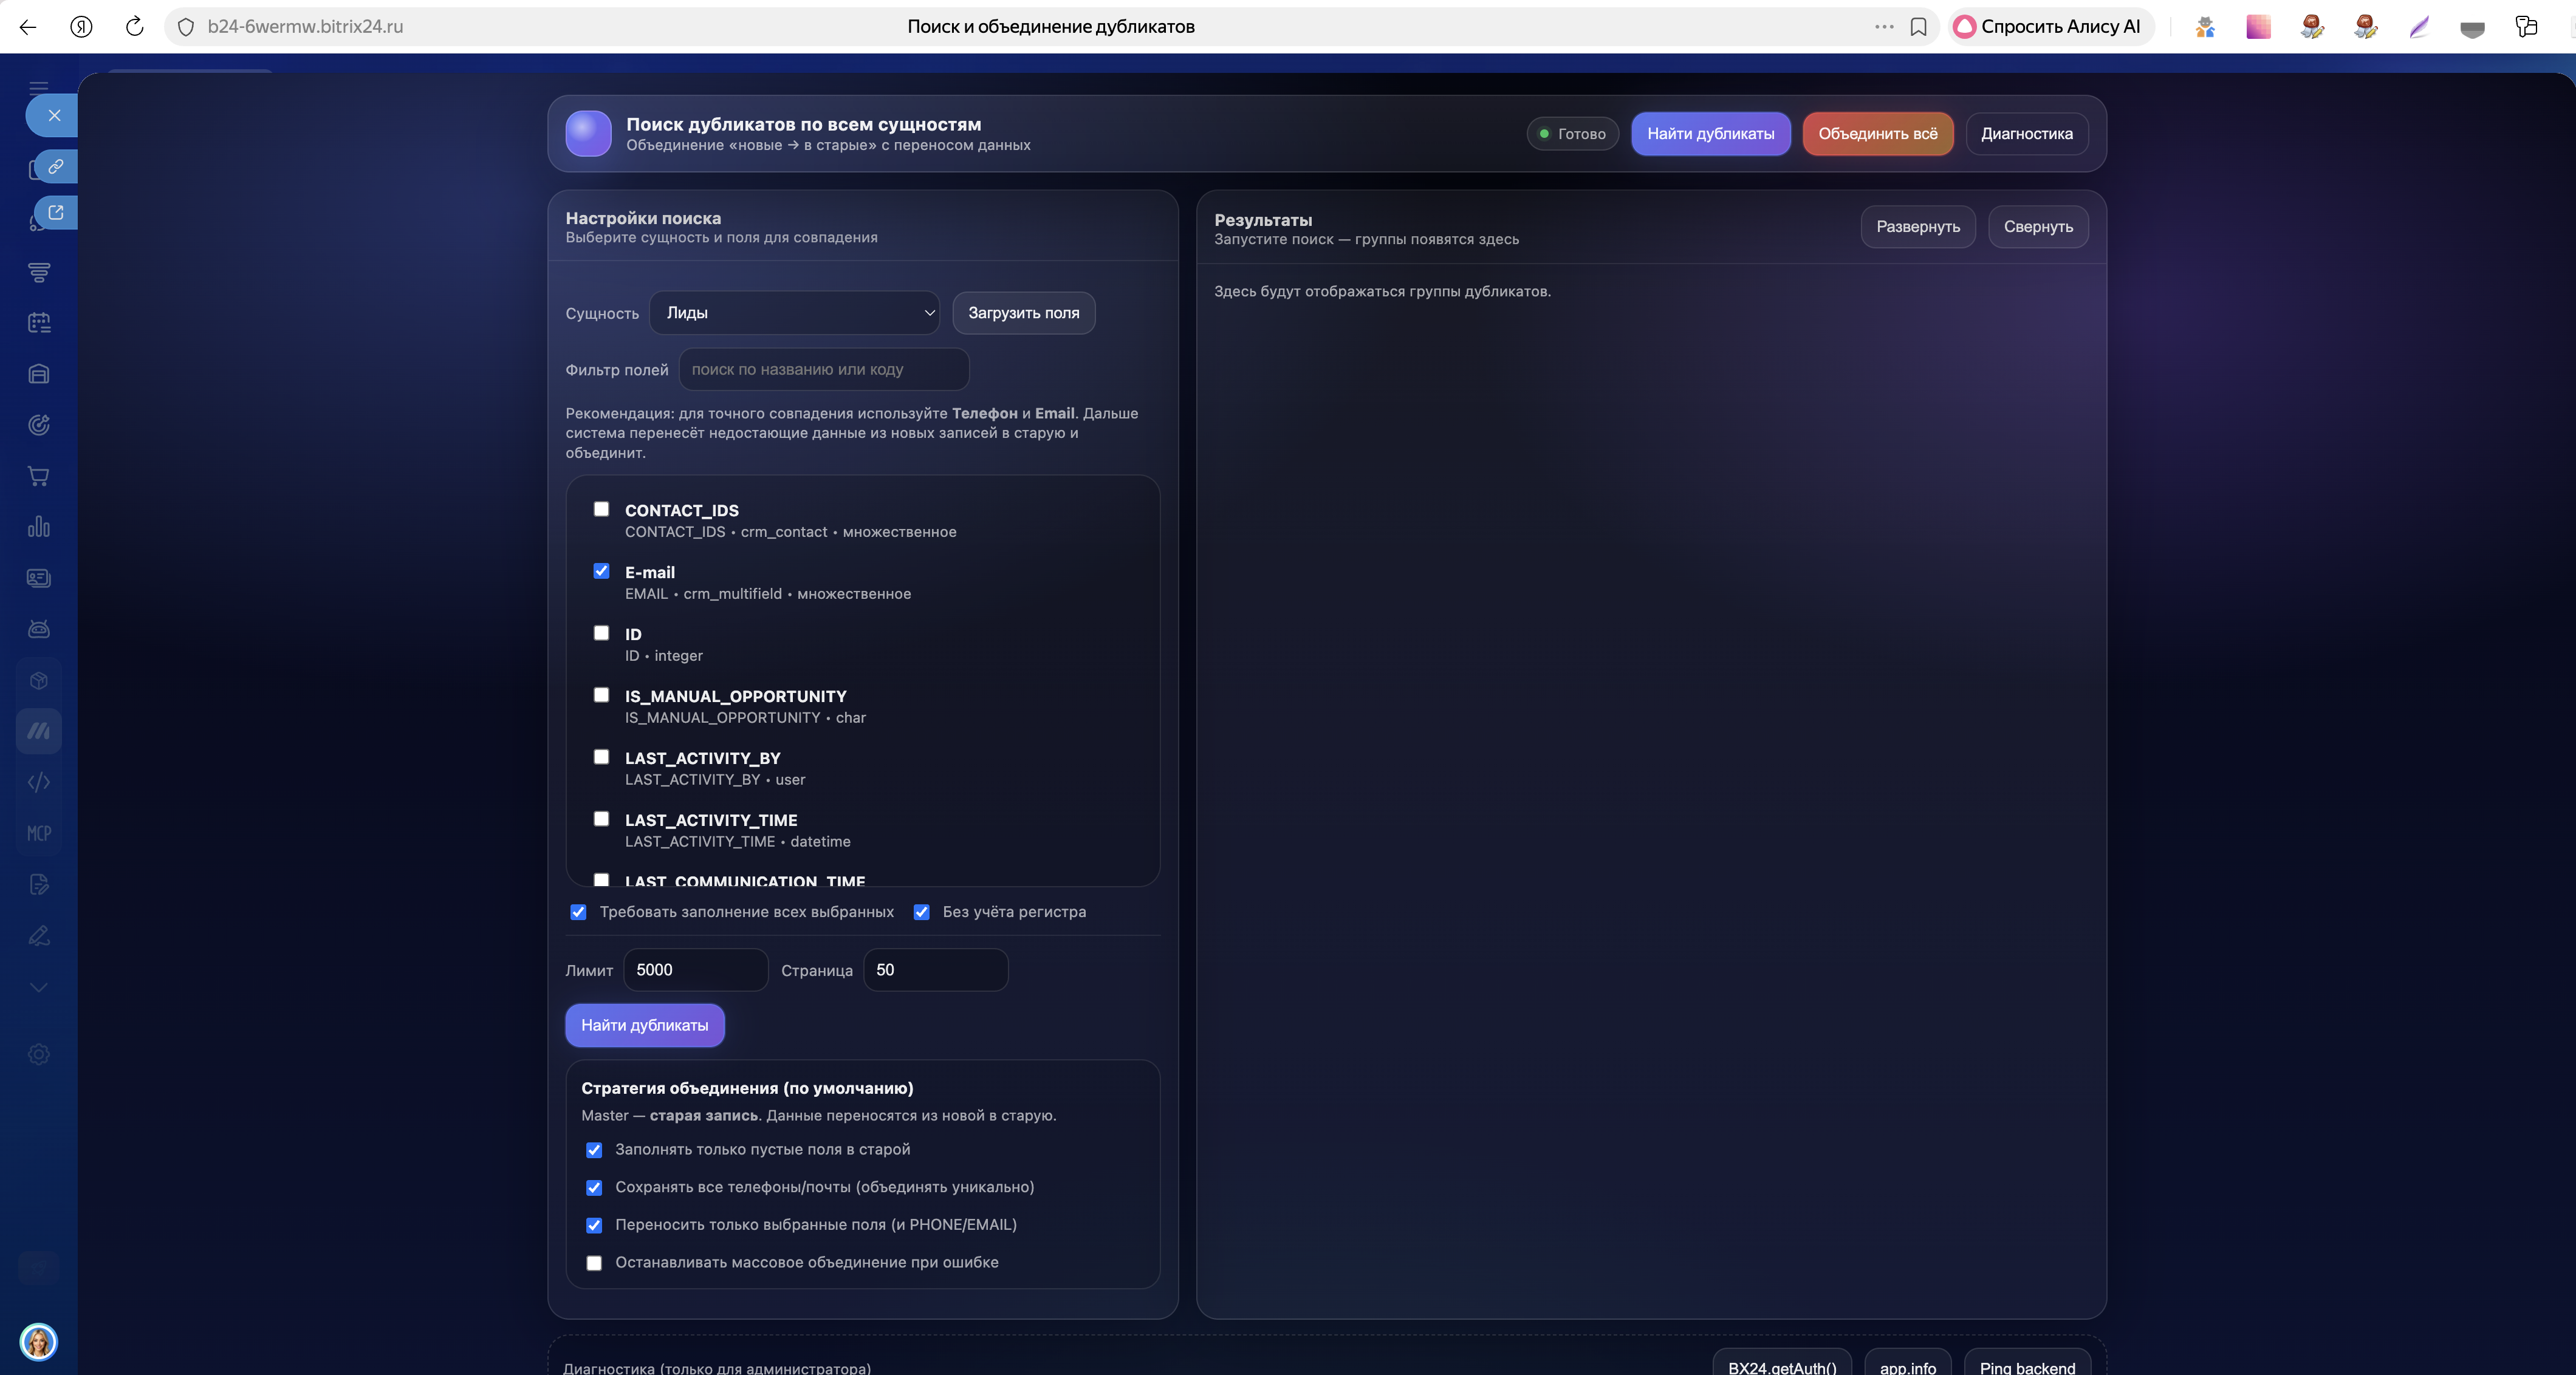Open the Сущность entity dropdown
This screenshot has width=2576, height=1375.
point(794,313)
